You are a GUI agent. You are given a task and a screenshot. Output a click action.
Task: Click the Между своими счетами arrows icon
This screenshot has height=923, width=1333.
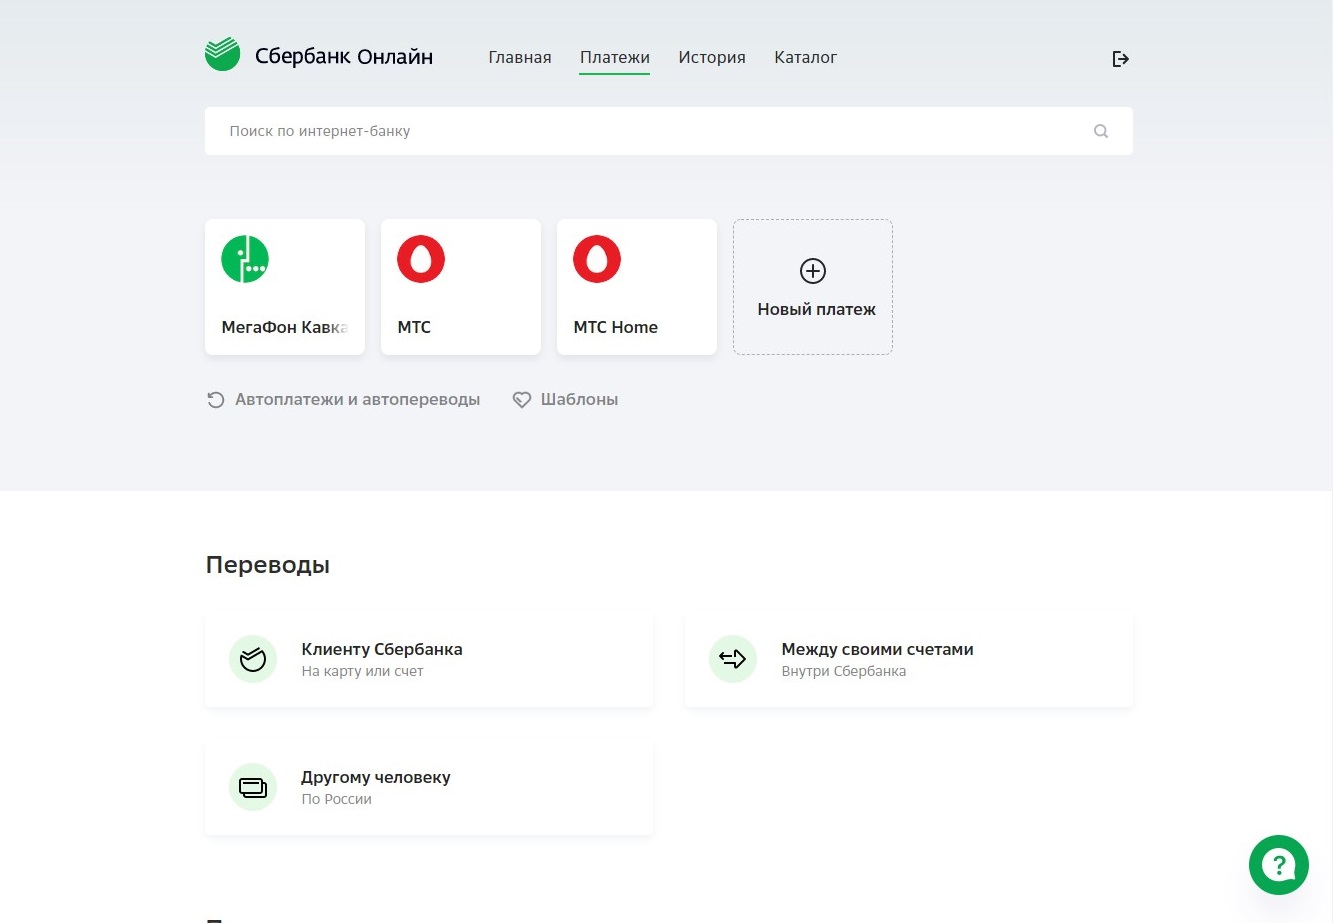tap(733, 659)
